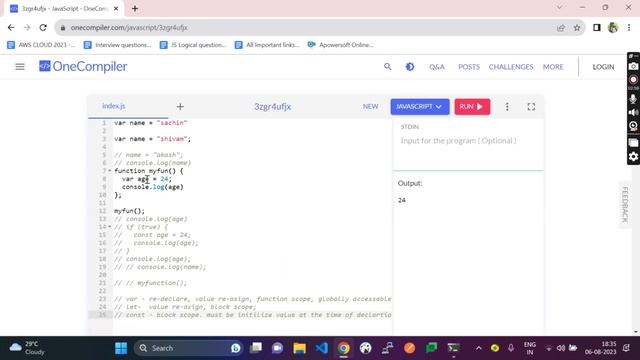Open AWS CLOUD 2023 bookmark

(41, 45)
